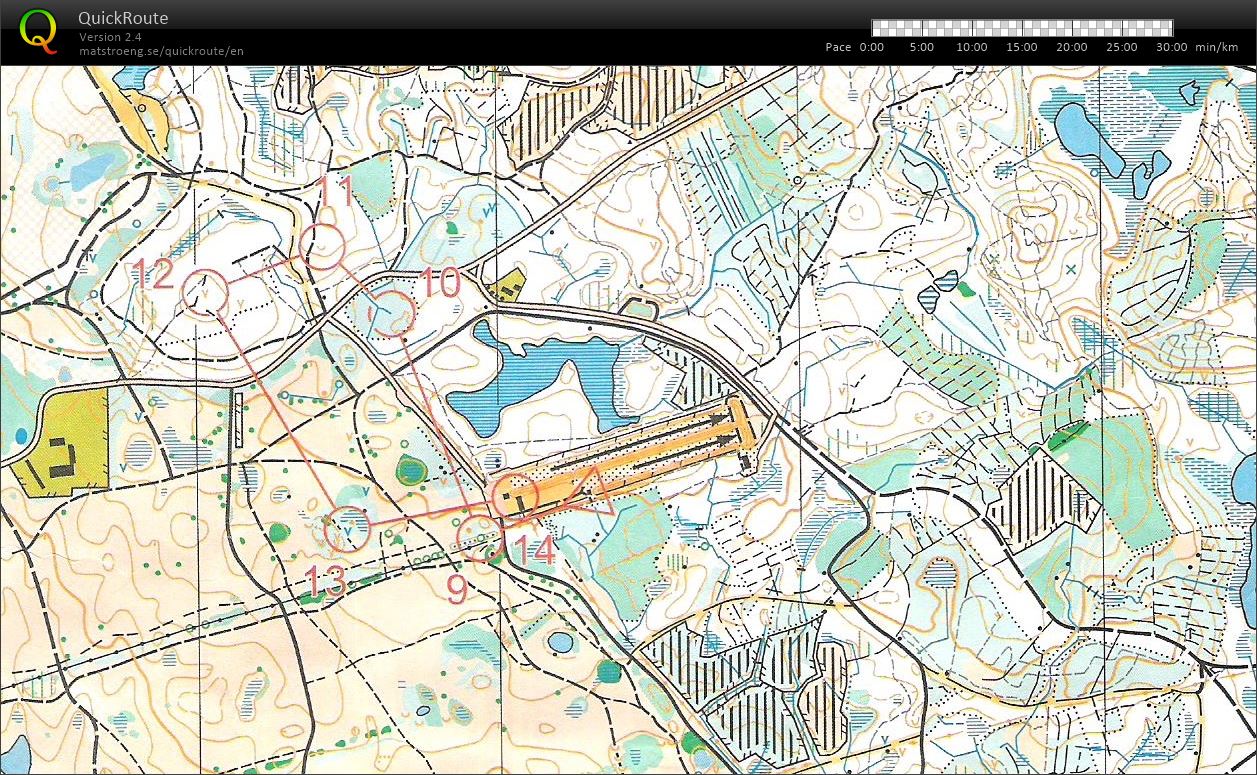Select the 30:00 pace value

1172,47
